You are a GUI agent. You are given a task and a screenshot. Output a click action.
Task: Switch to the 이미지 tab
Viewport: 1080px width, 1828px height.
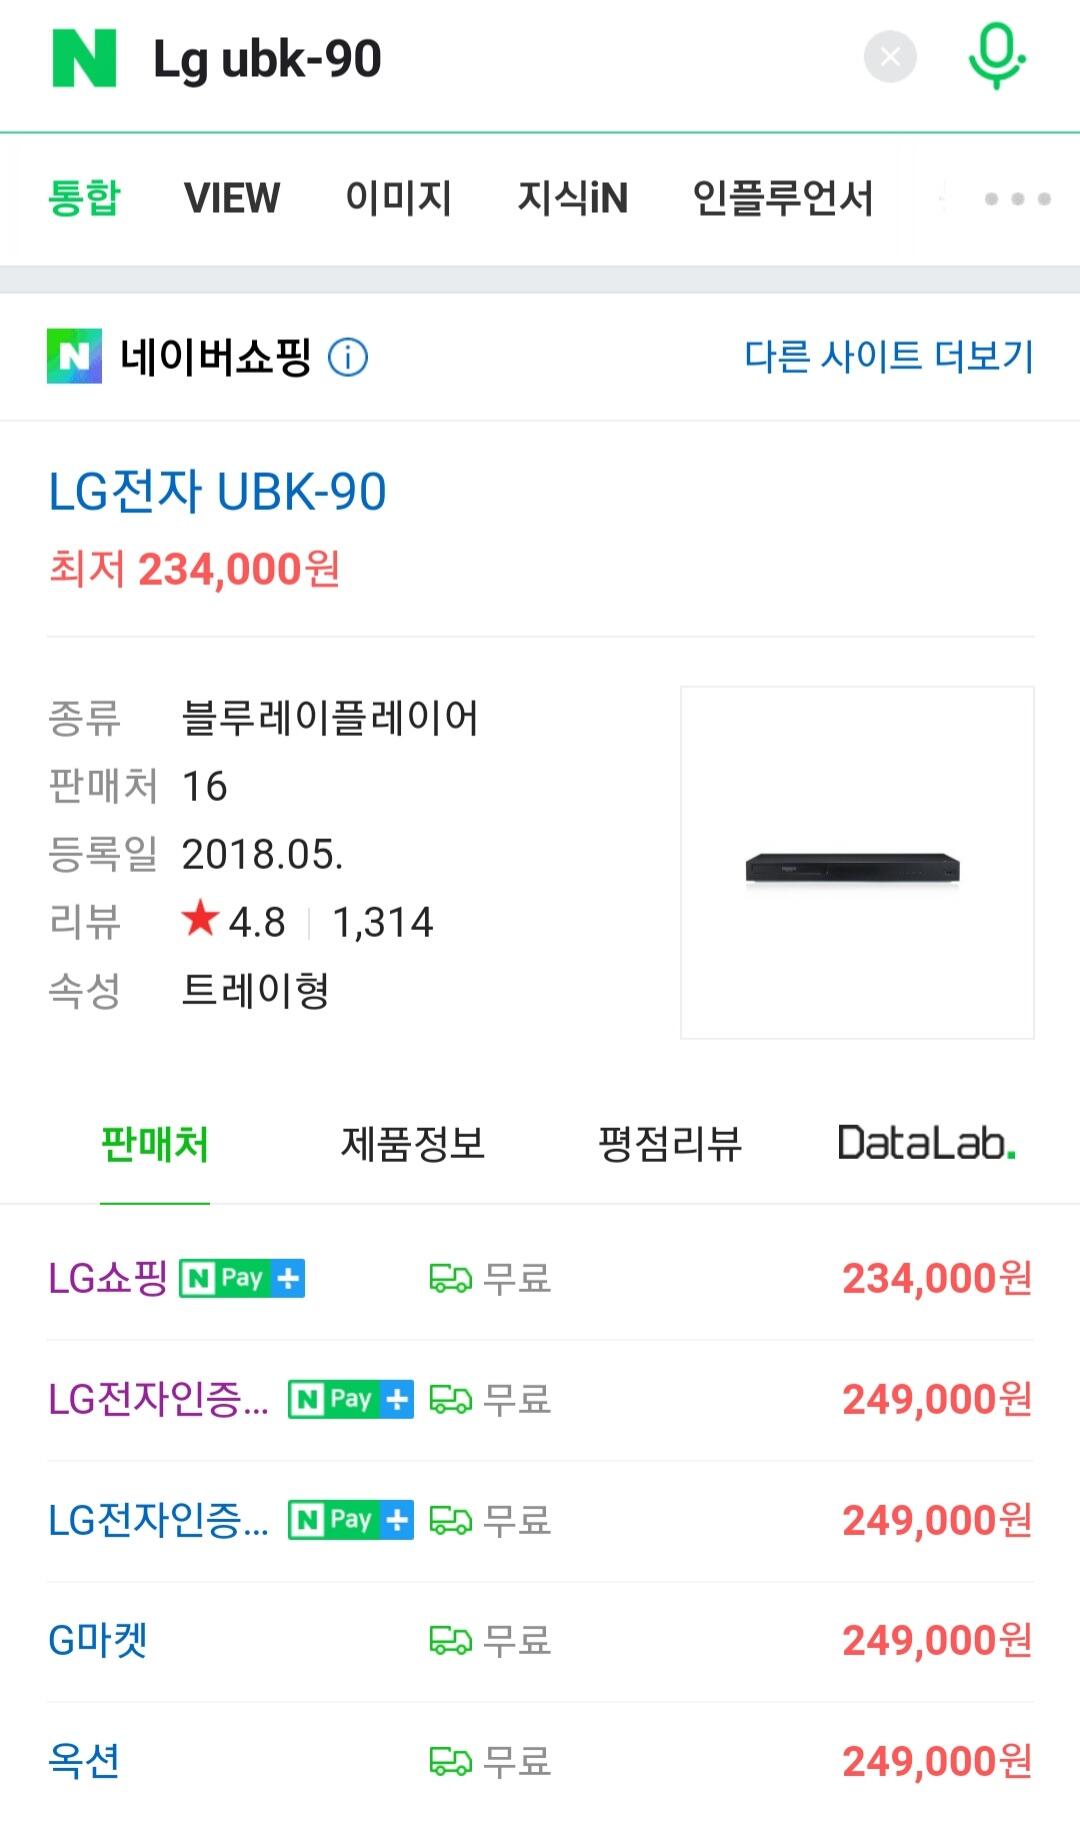(398, 198)
